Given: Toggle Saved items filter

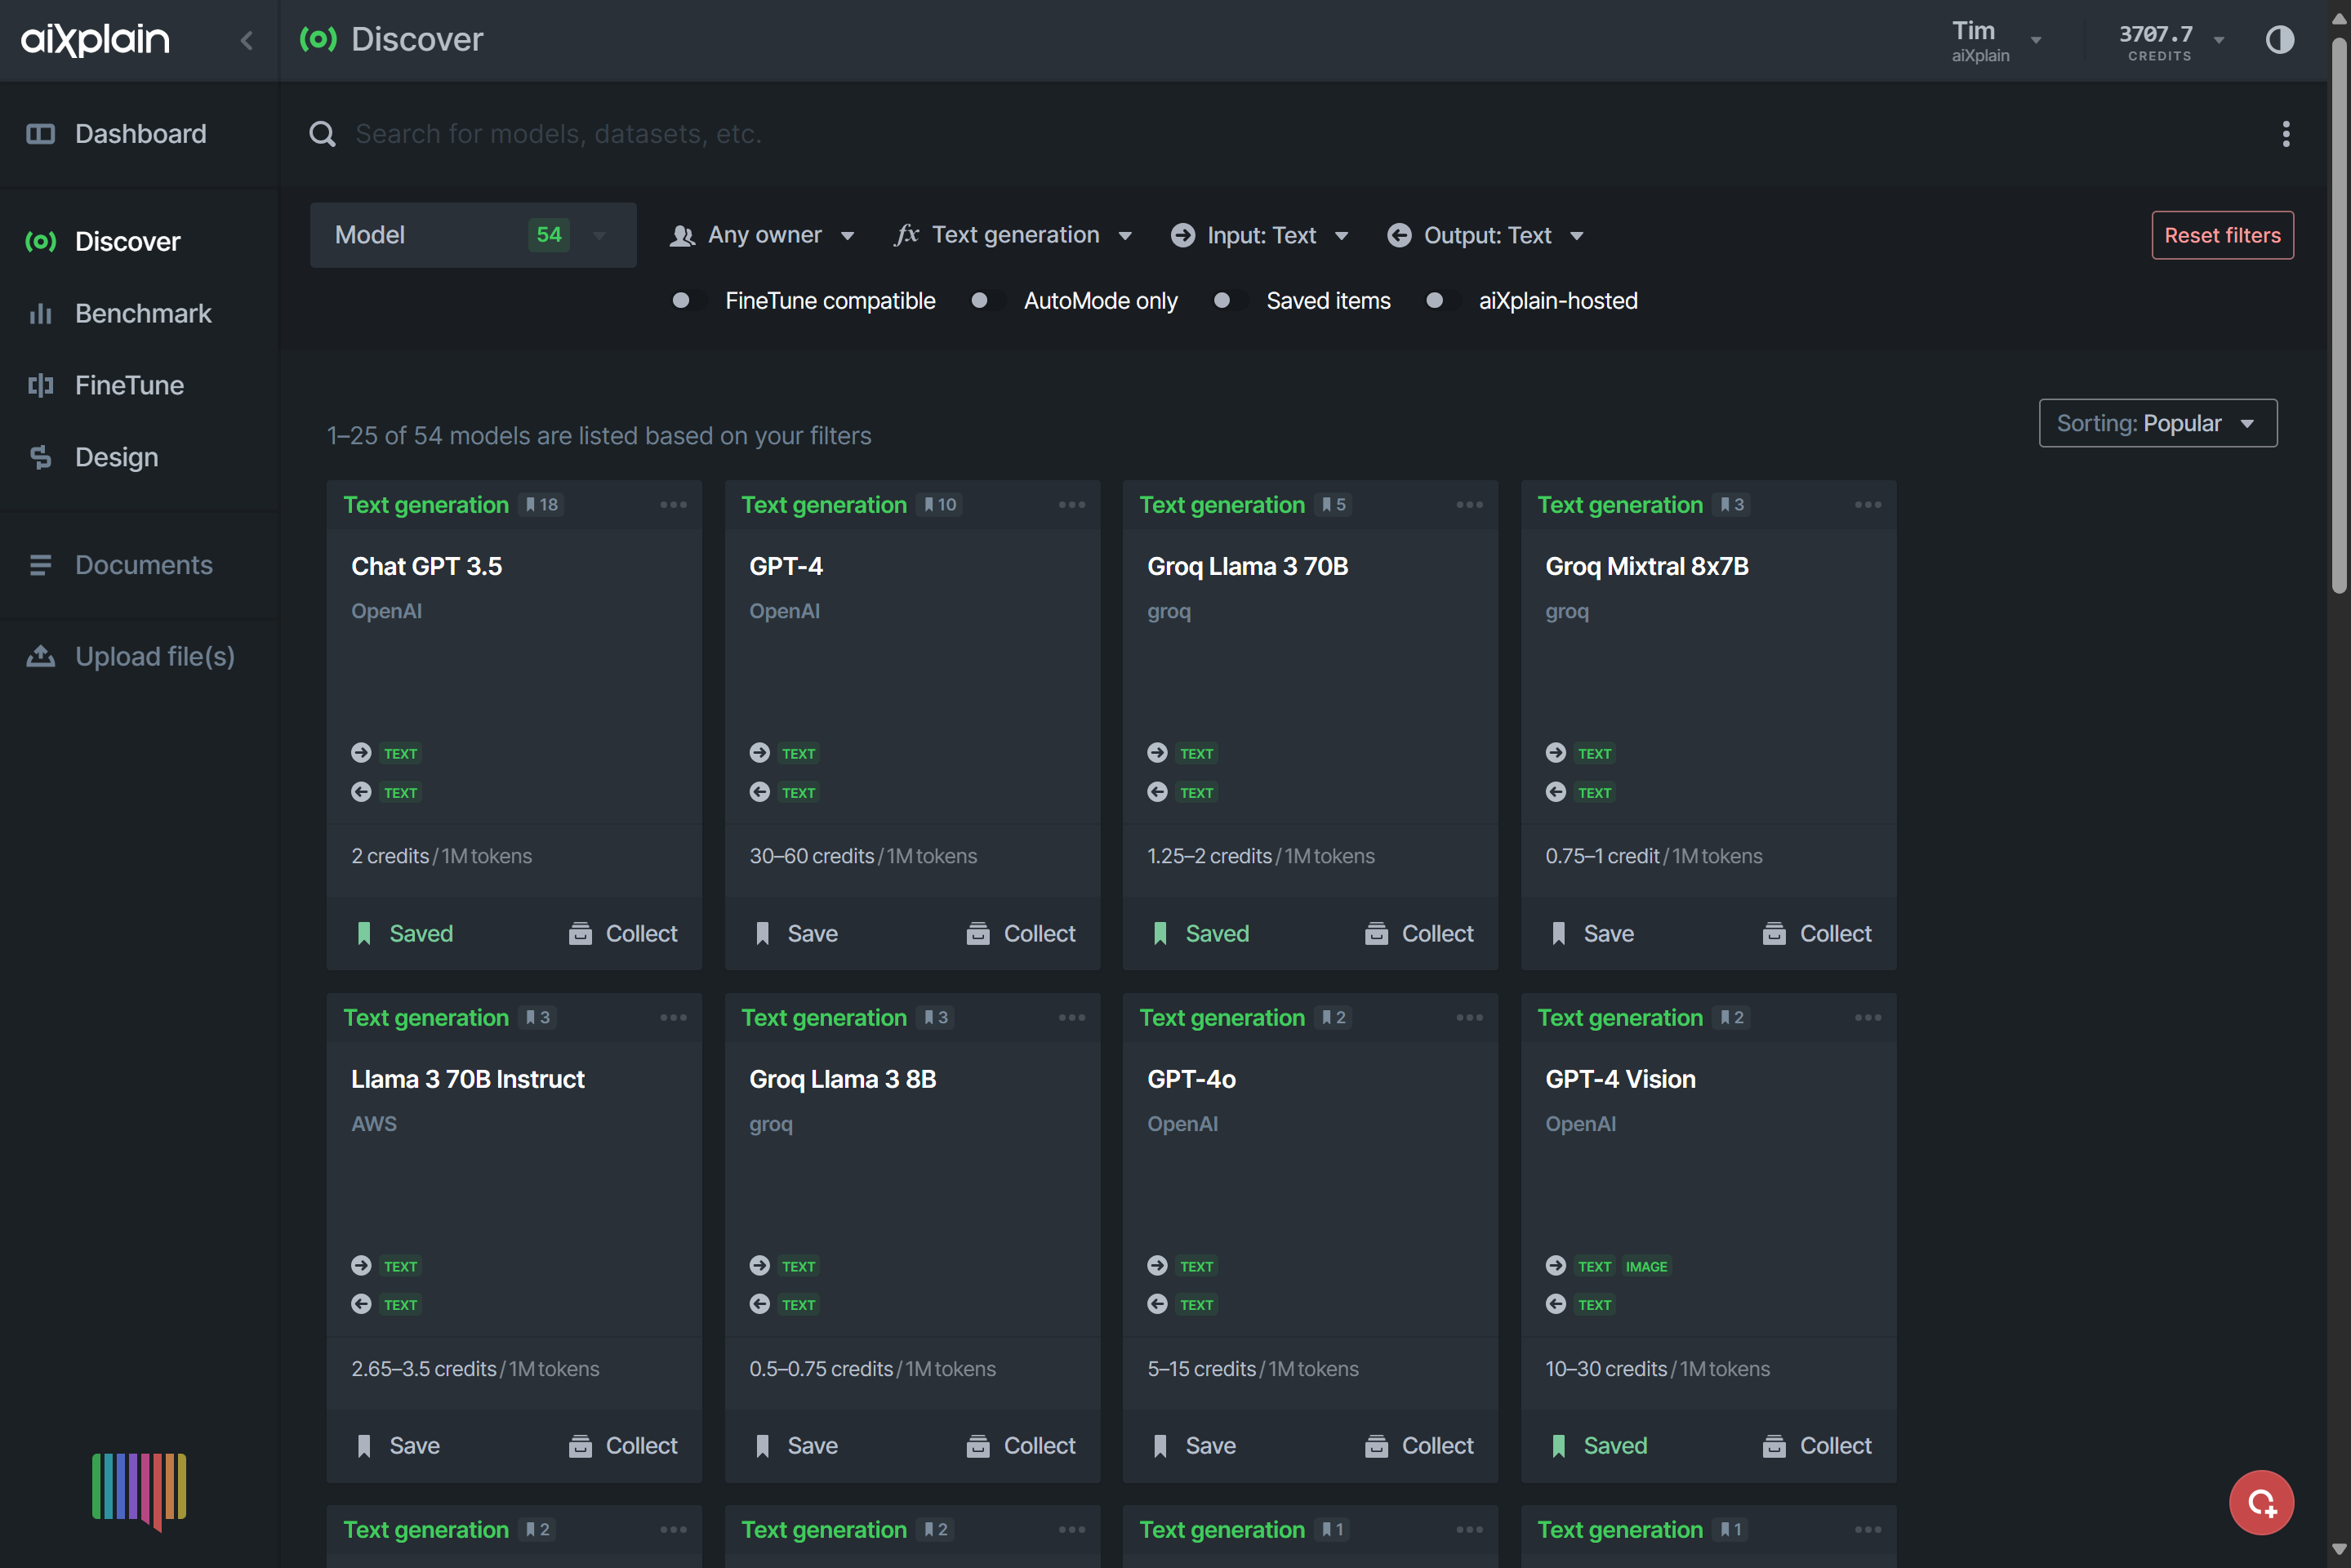Looking at the screenshot, I should click(x=1230, y=301).
